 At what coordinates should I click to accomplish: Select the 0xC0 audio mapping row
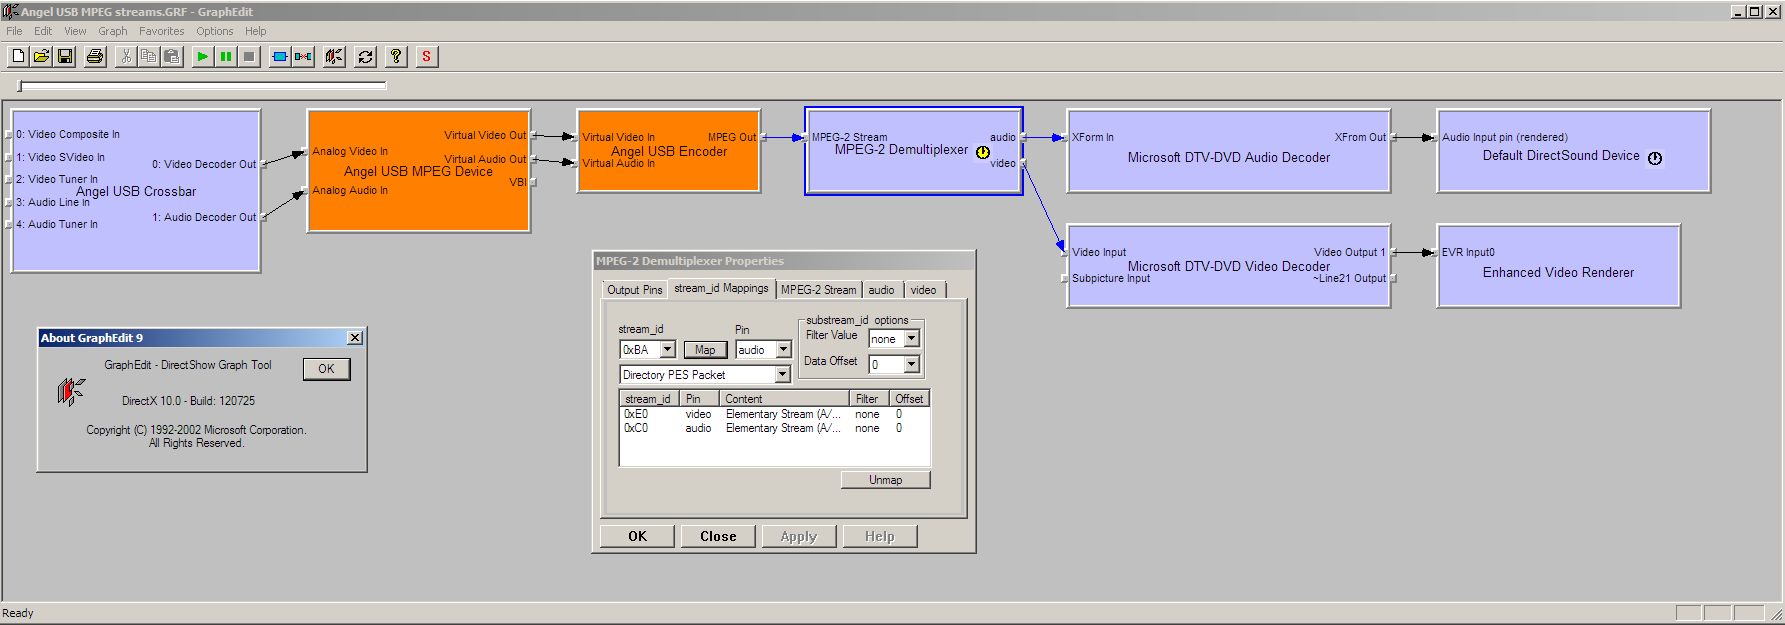775,428
